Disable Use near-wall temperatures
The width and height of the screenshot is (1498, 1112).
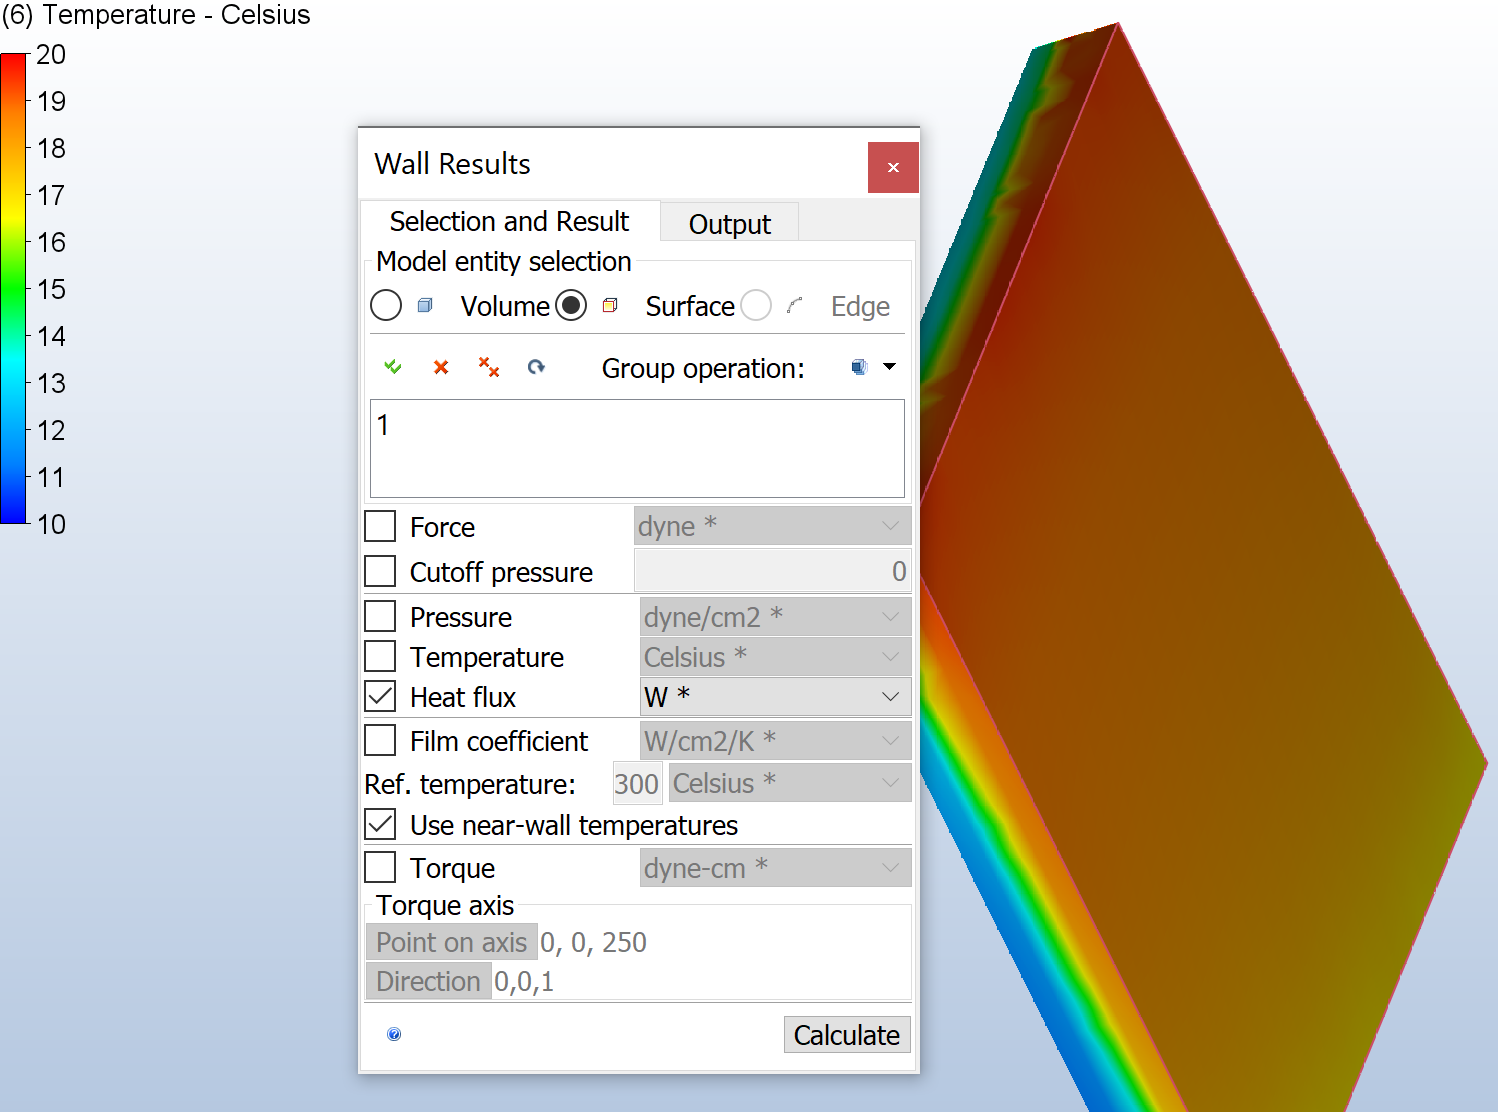pyautogui.click(x=380, y=823)
